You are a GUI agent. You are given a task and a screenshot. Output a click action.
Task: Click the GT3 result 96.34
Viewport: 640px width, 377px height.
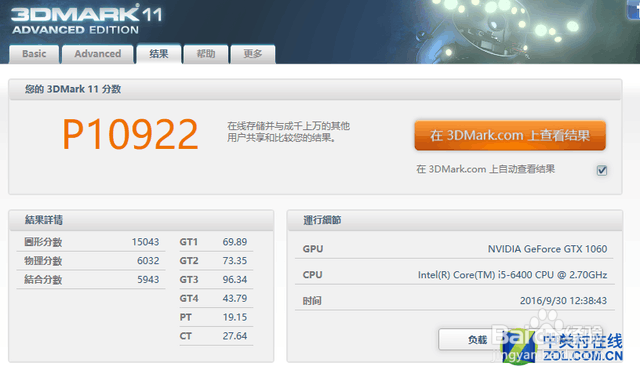pyautogui.click(x=235, y=279)
